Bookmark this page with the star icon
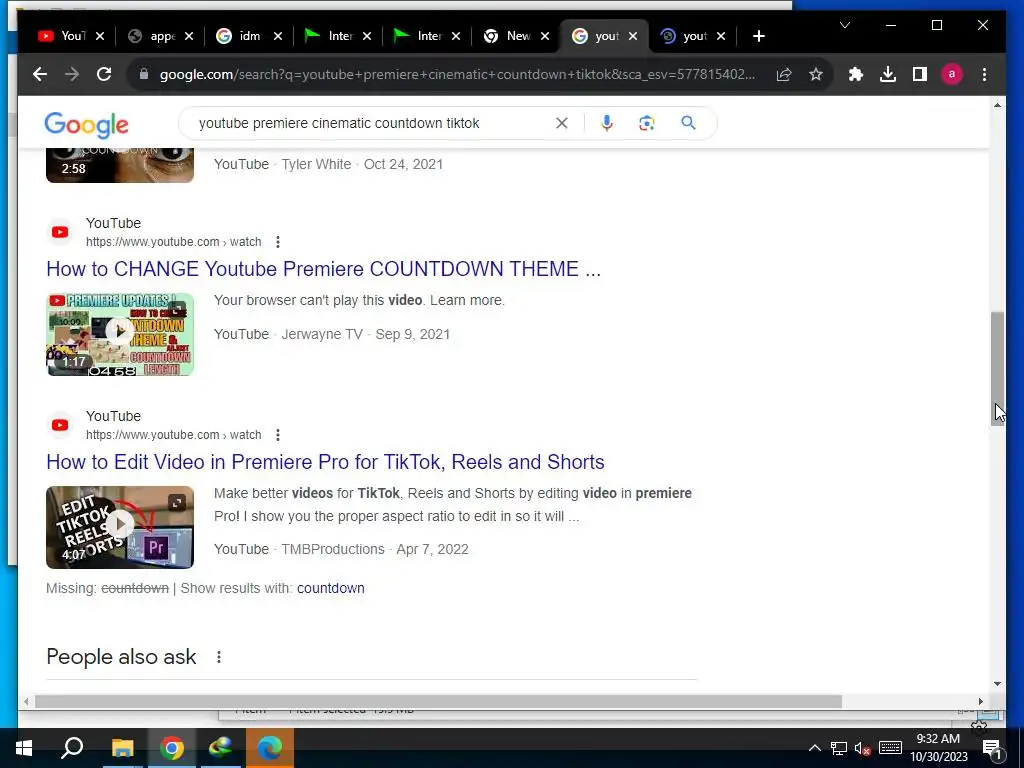1024x768 pixels. (816, 74)
